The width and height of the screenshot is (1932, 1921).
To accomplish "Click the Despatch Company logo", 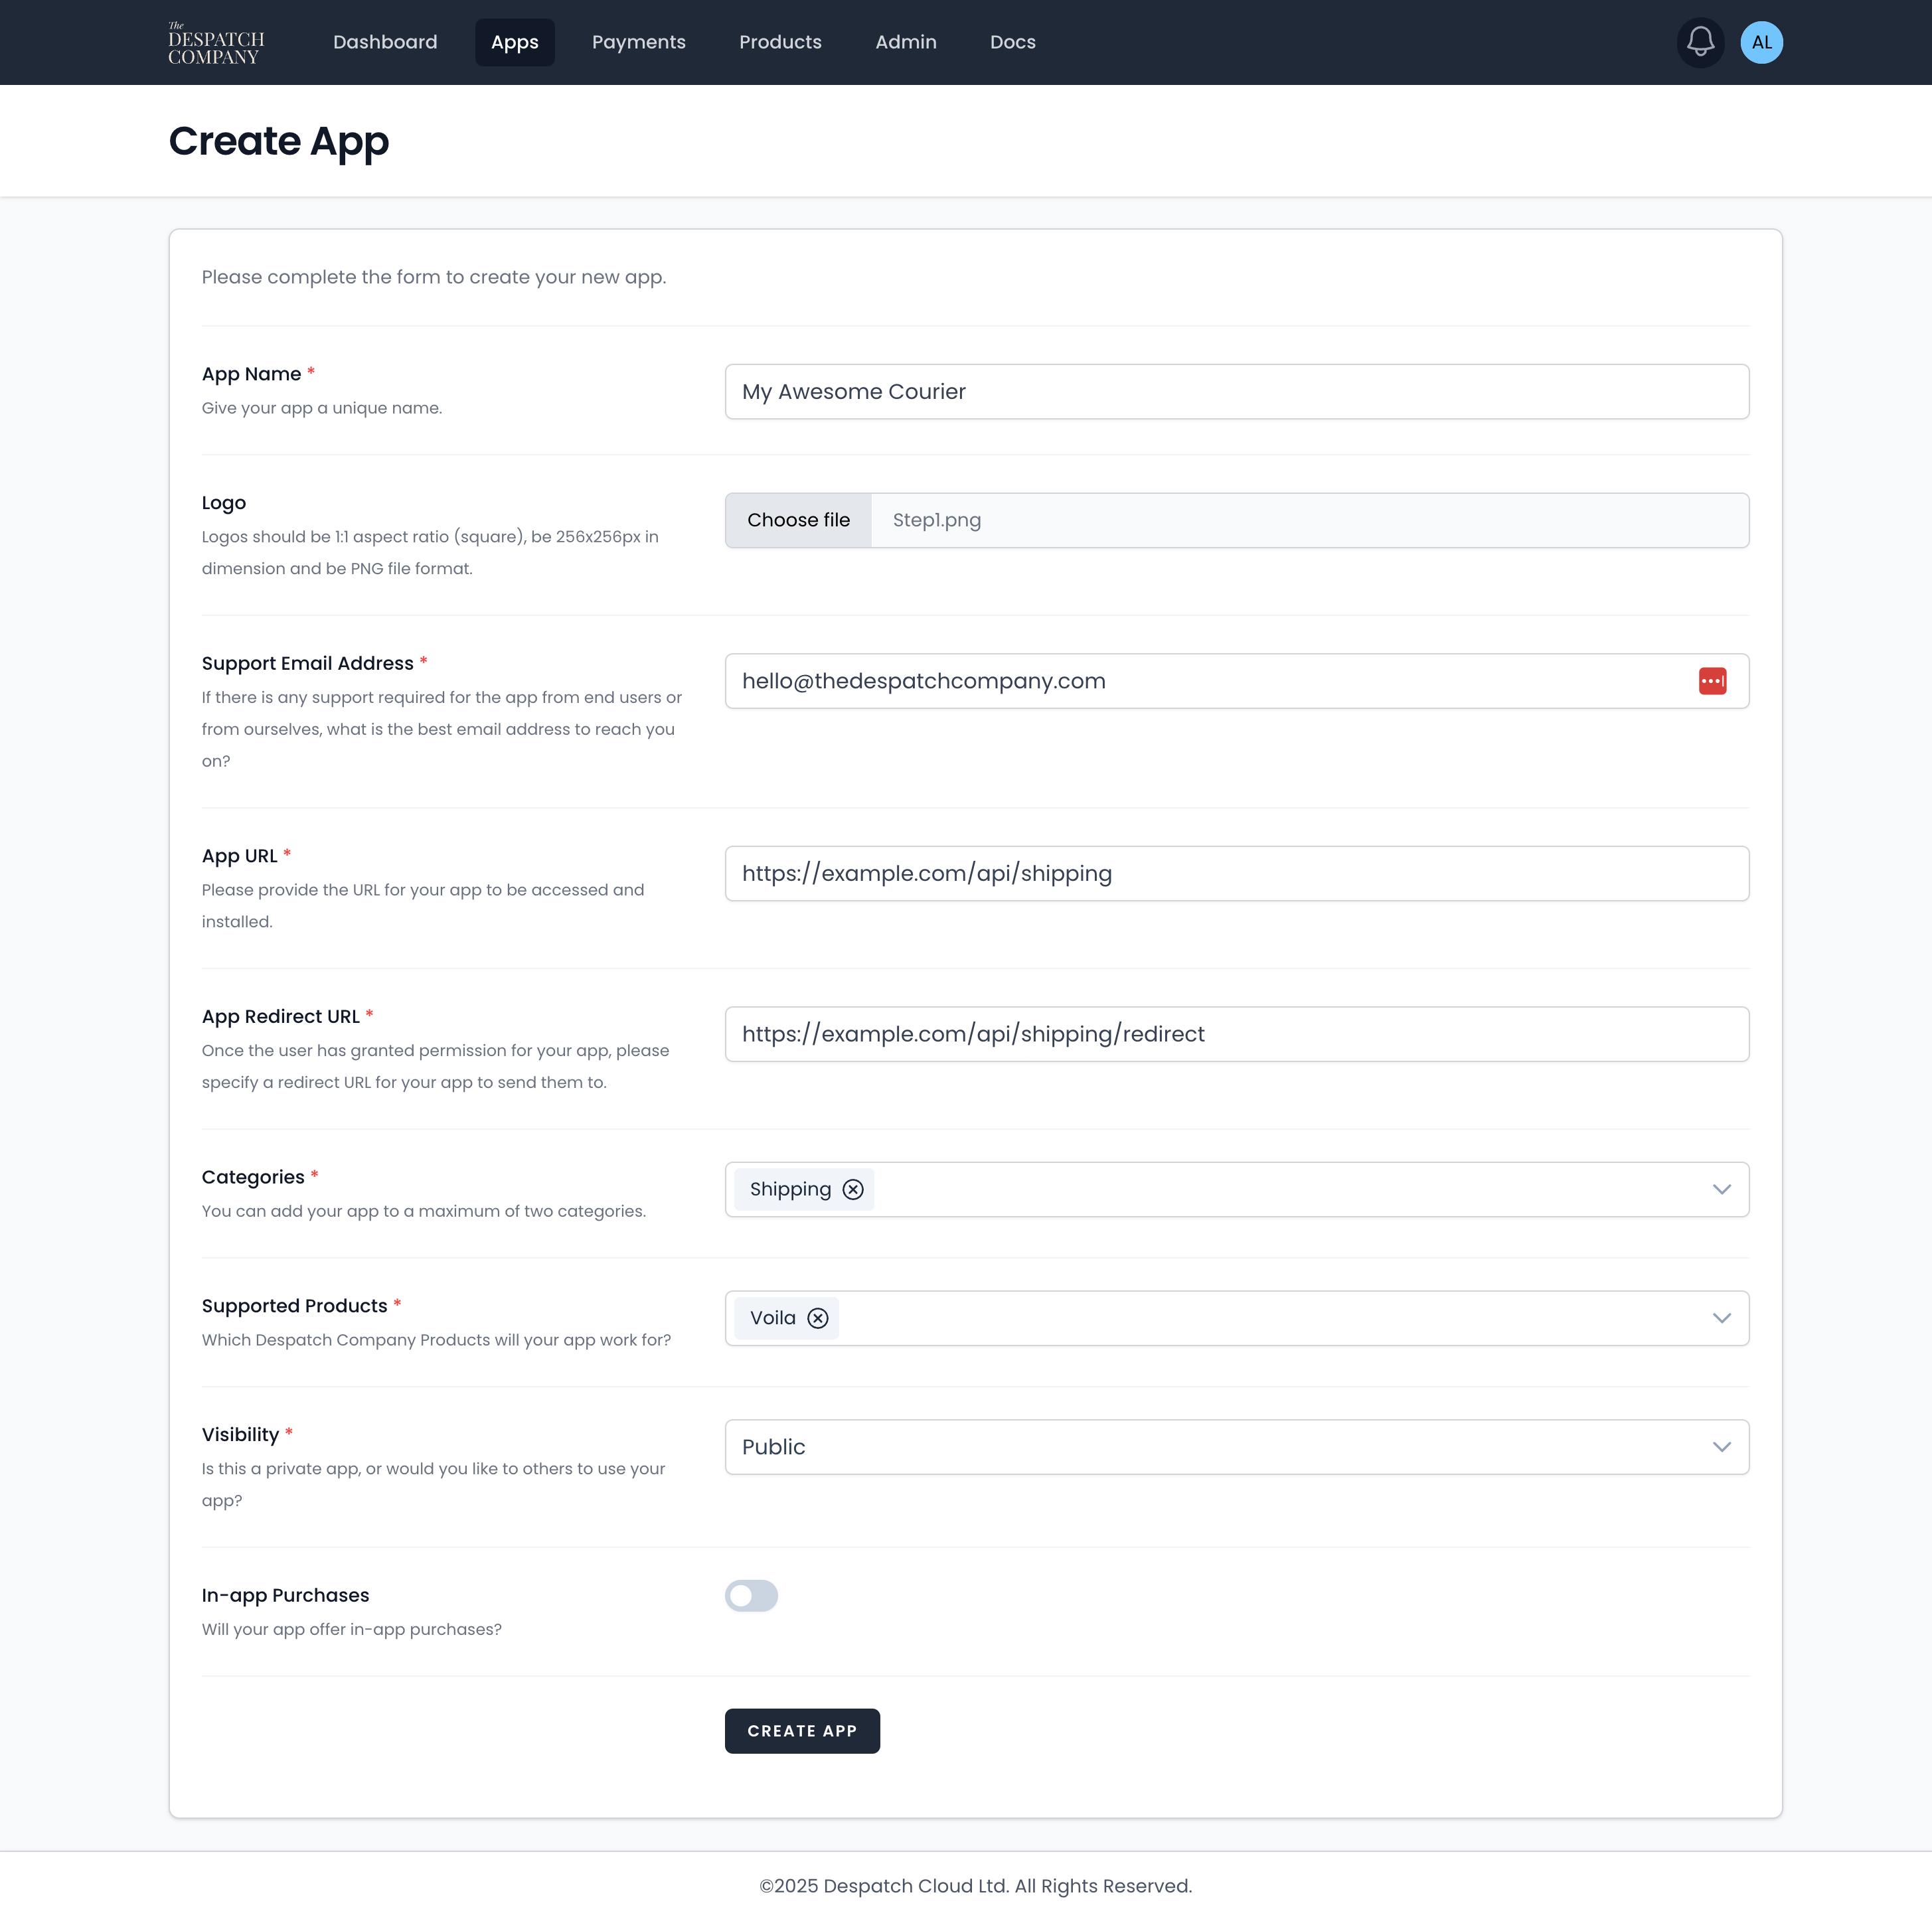I will pos(216,44).
